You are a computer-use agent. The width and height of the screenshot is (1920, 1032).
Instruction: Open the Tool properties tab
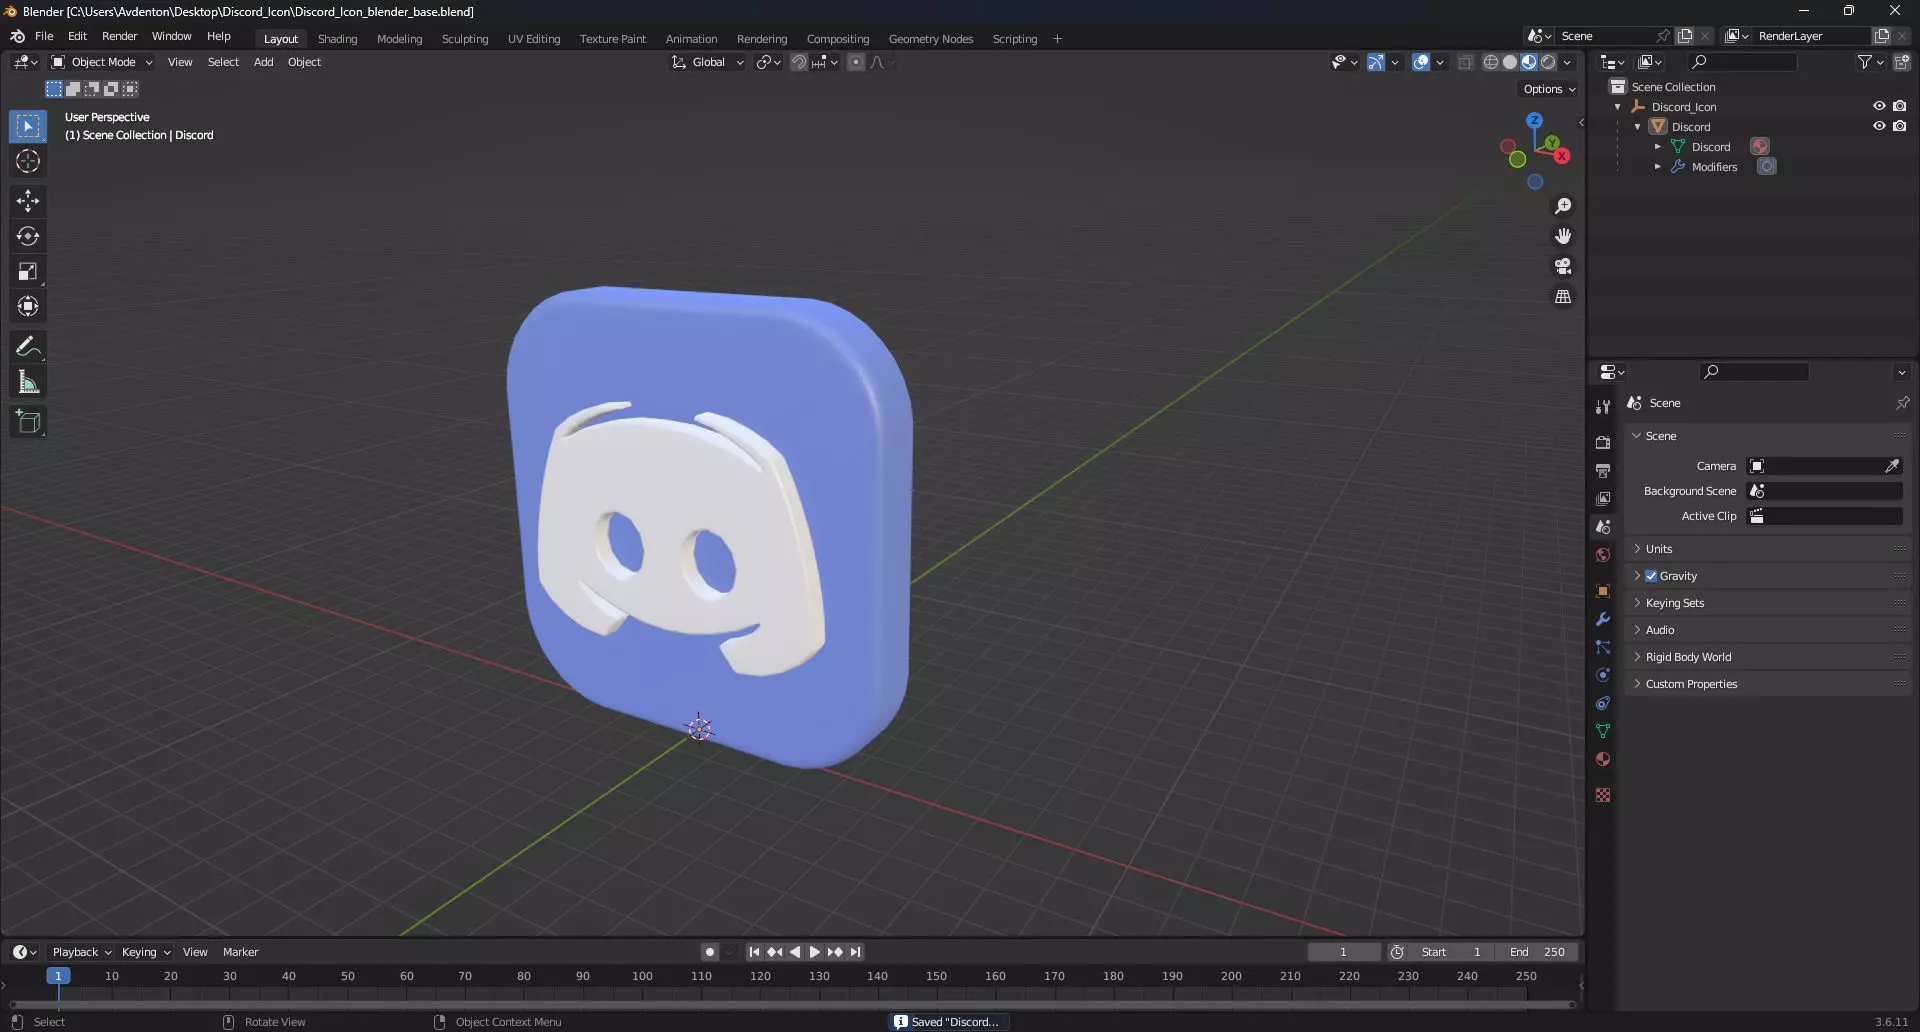tap(1603, 407)
